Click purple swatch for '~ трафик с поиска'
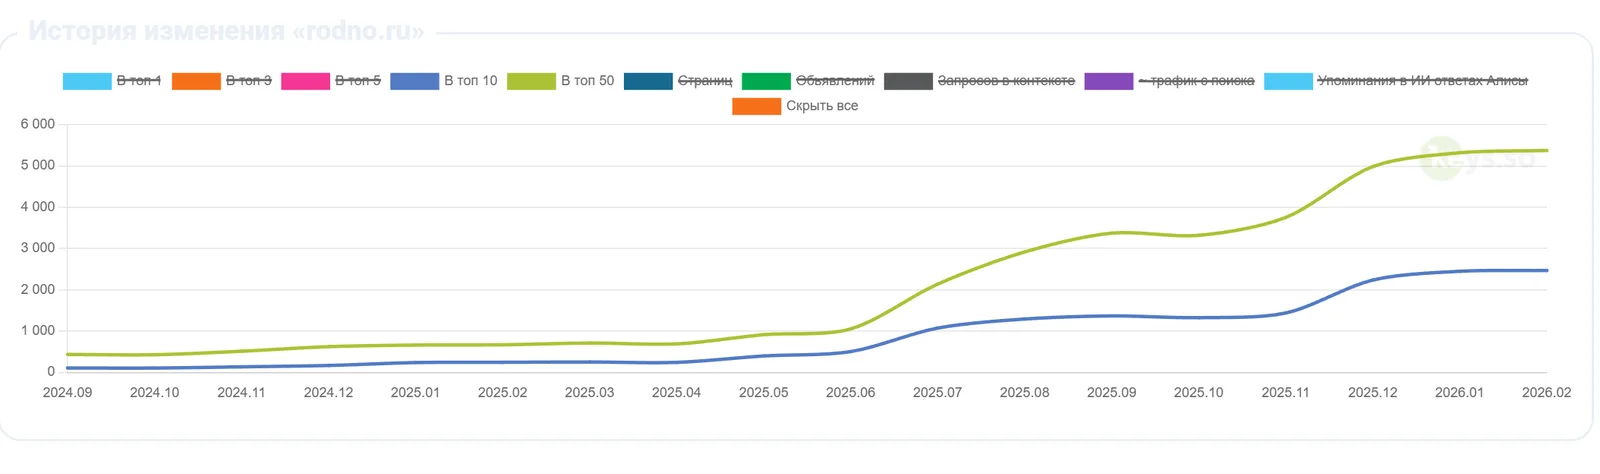The image size is (1600, 474). [1108, 81]
